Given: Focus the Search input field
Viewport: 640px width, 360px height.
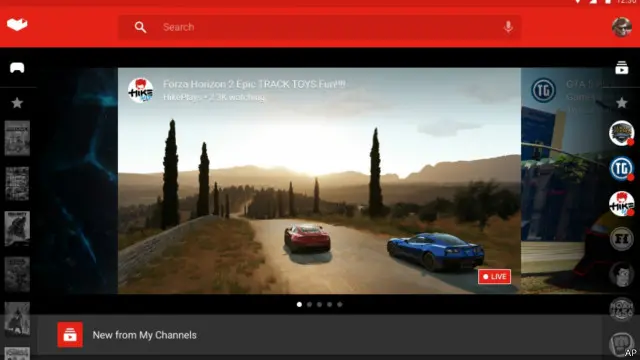Looking at the screenshot, I should pyautogui.click(x=319, y=27).
